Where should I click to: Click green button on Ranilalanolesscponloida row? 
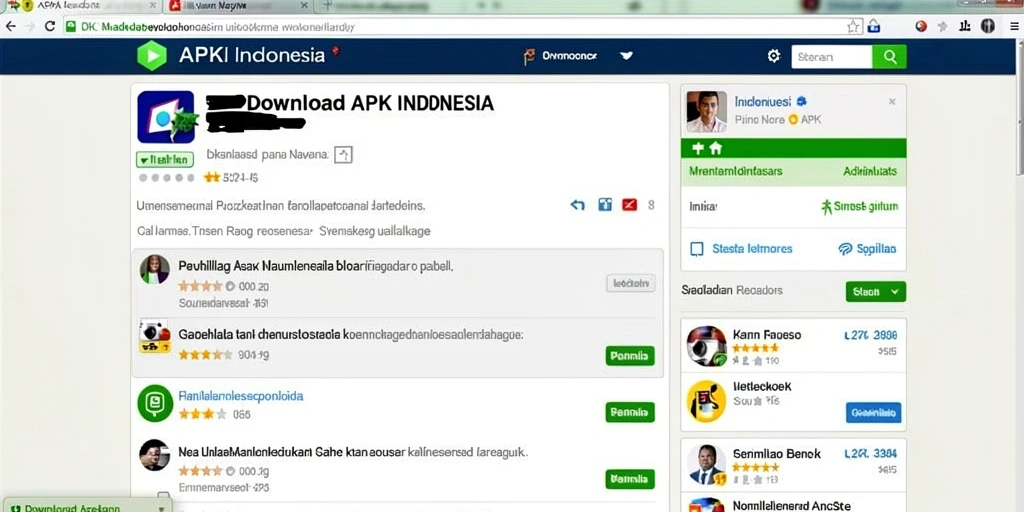click(630, 413)
